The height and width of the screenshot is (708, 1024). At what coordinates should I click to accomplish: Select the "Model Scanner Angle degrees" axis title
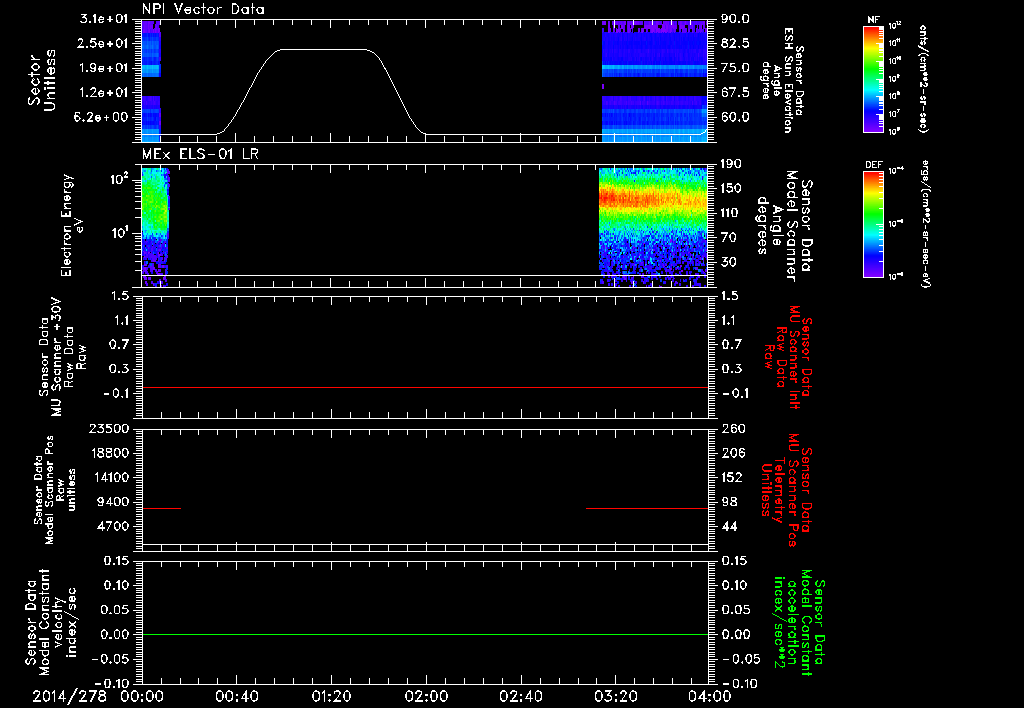(x=785, y=225)
